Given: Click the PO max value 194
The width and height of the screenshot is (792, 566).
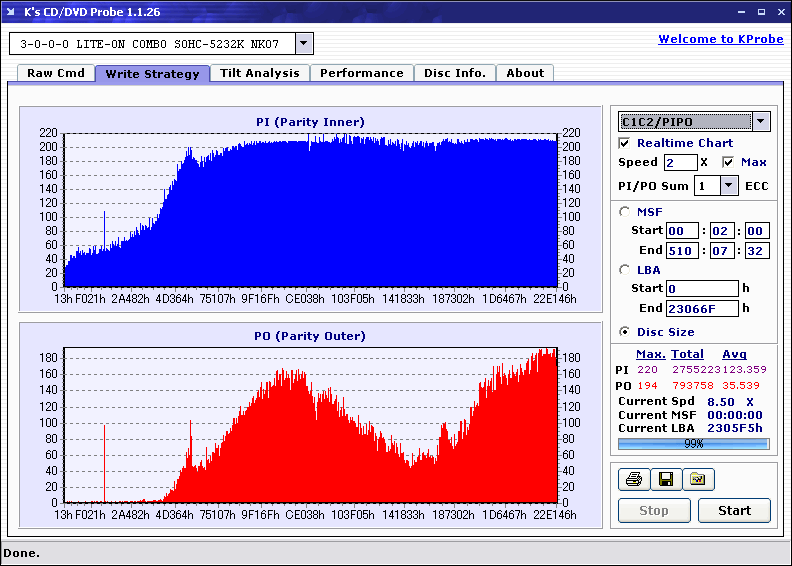Looking at the screenshot, I should [x=648, y=386].
